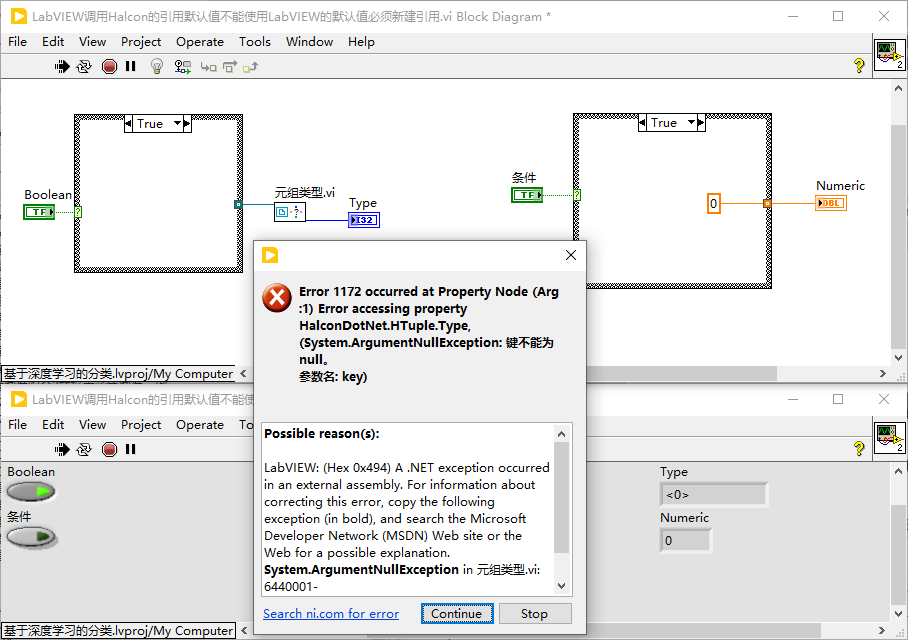Image resolution: width=908 pixels, height=640 pixels.
Task: Select the orange 0 numeric constant
Action: (x=713, y=204)
